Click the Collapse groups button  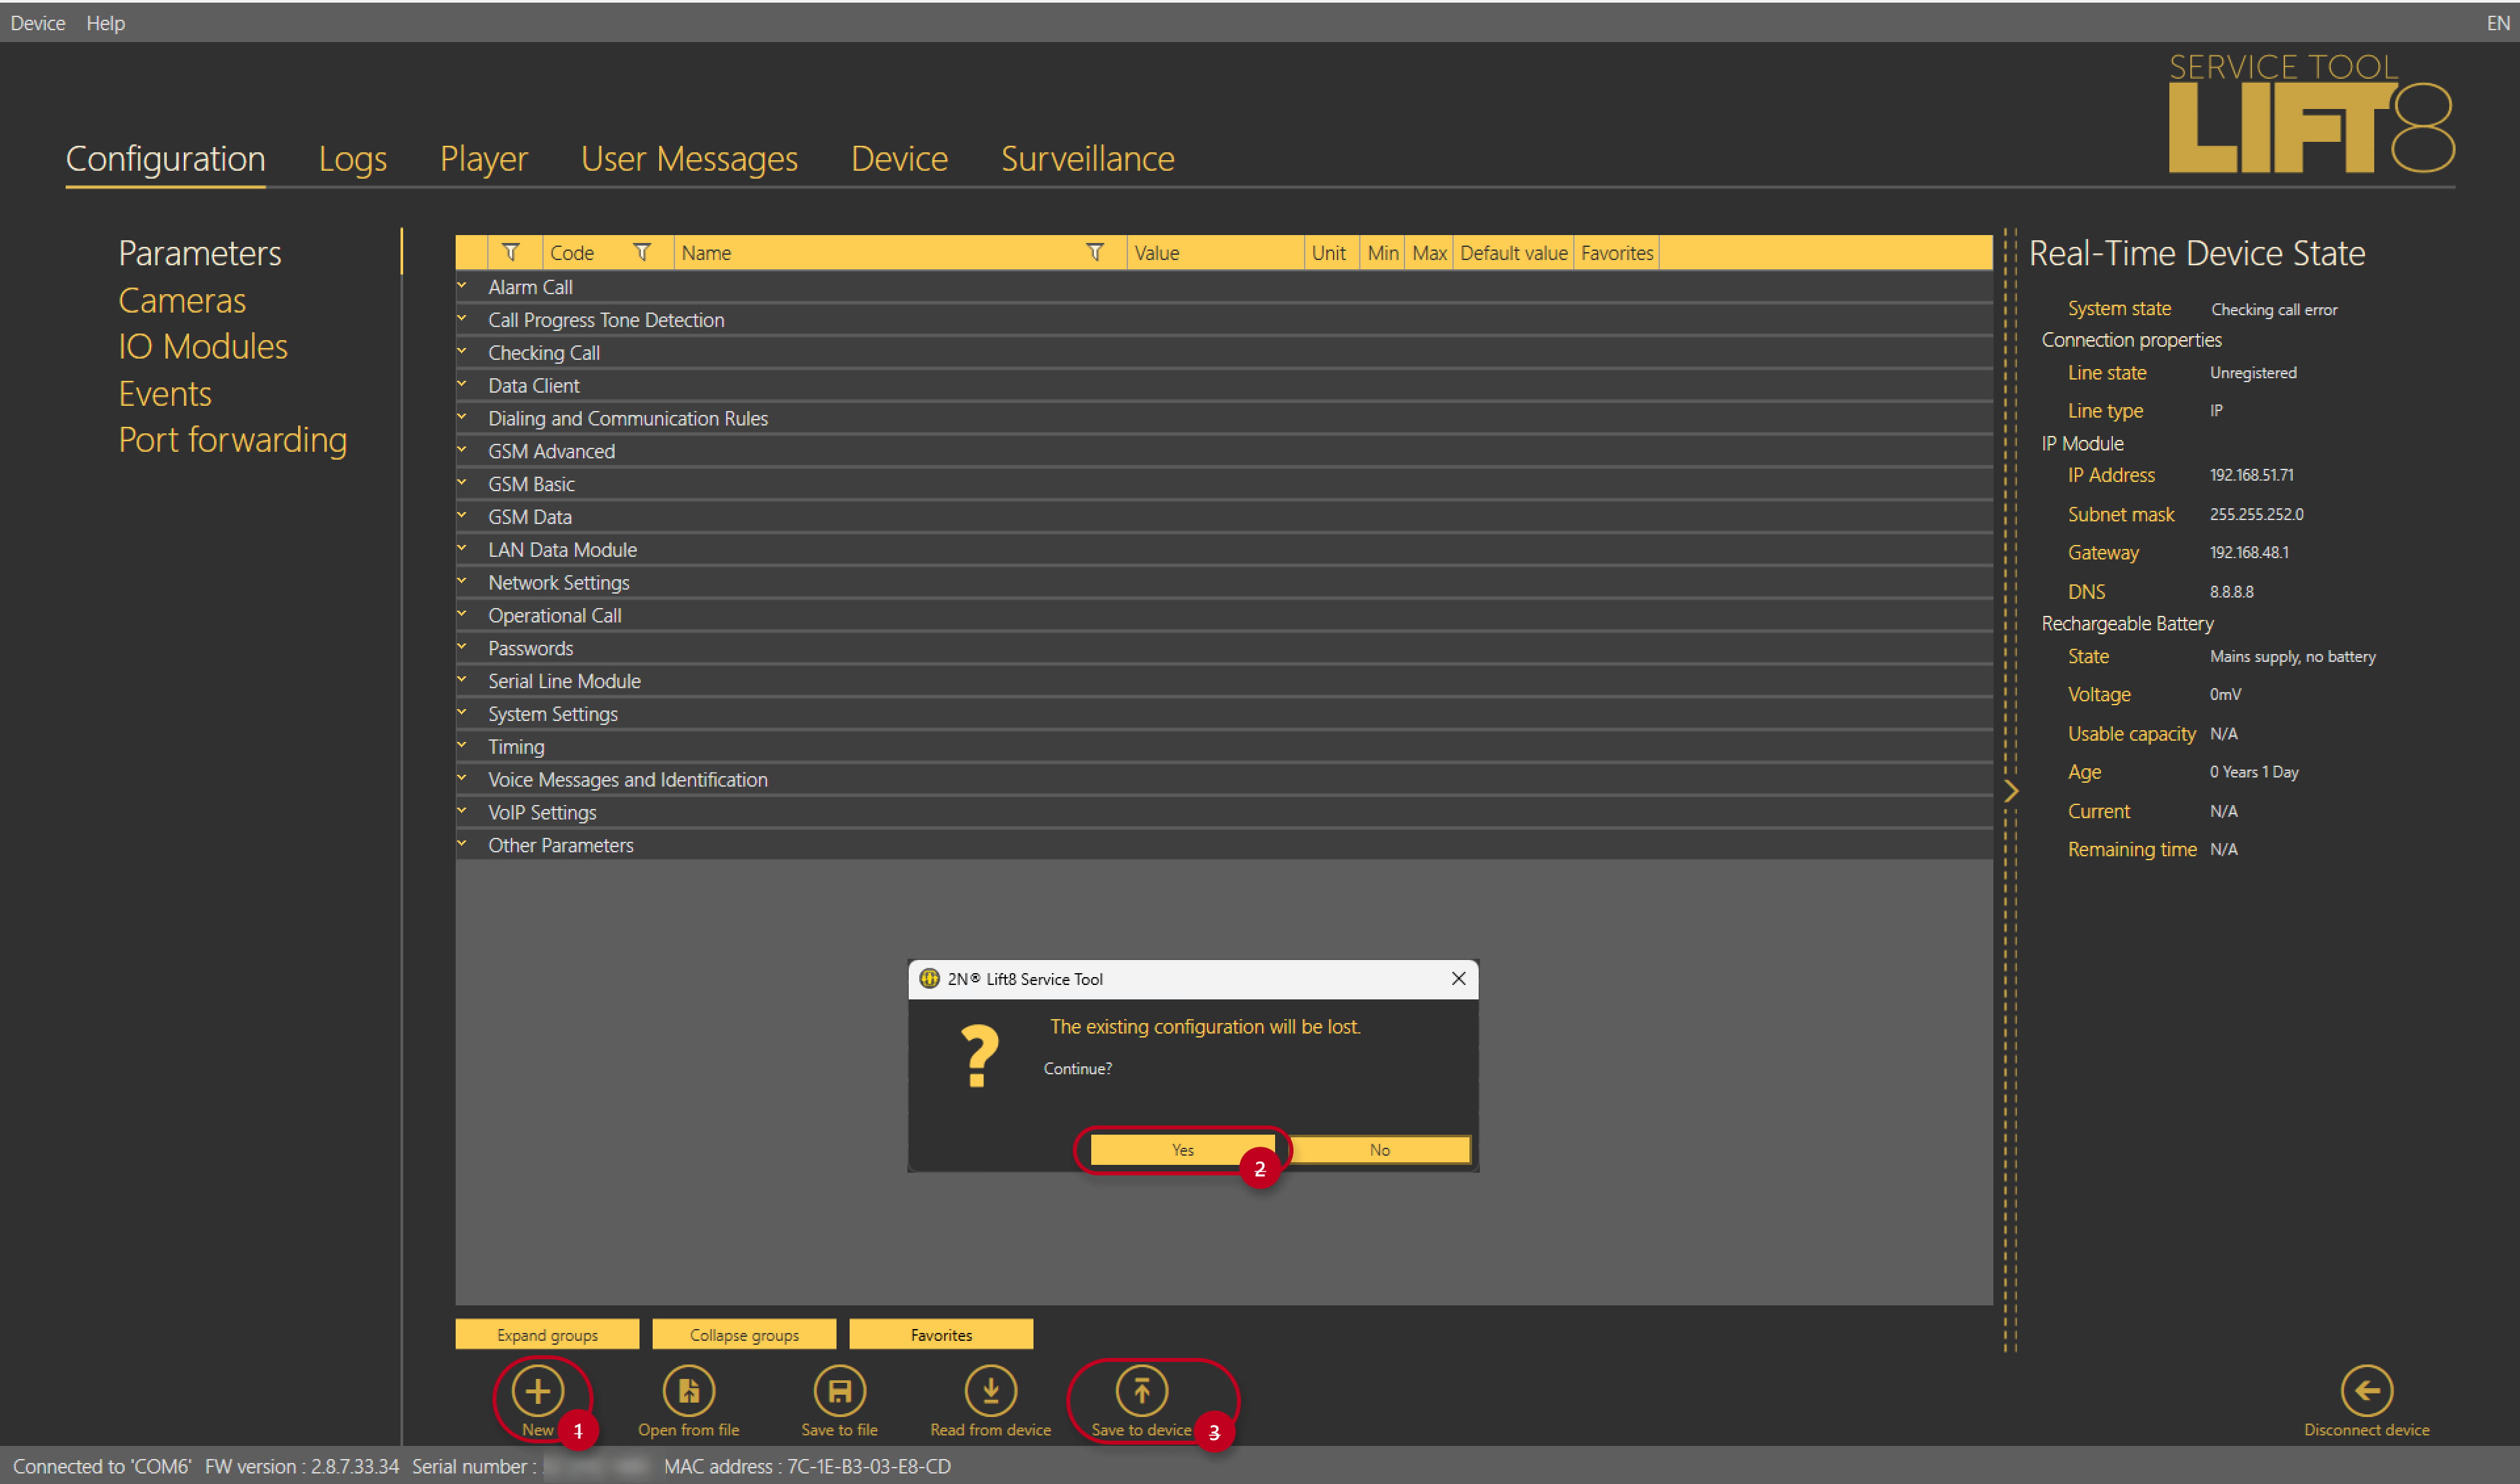[x=744, y=1335]
